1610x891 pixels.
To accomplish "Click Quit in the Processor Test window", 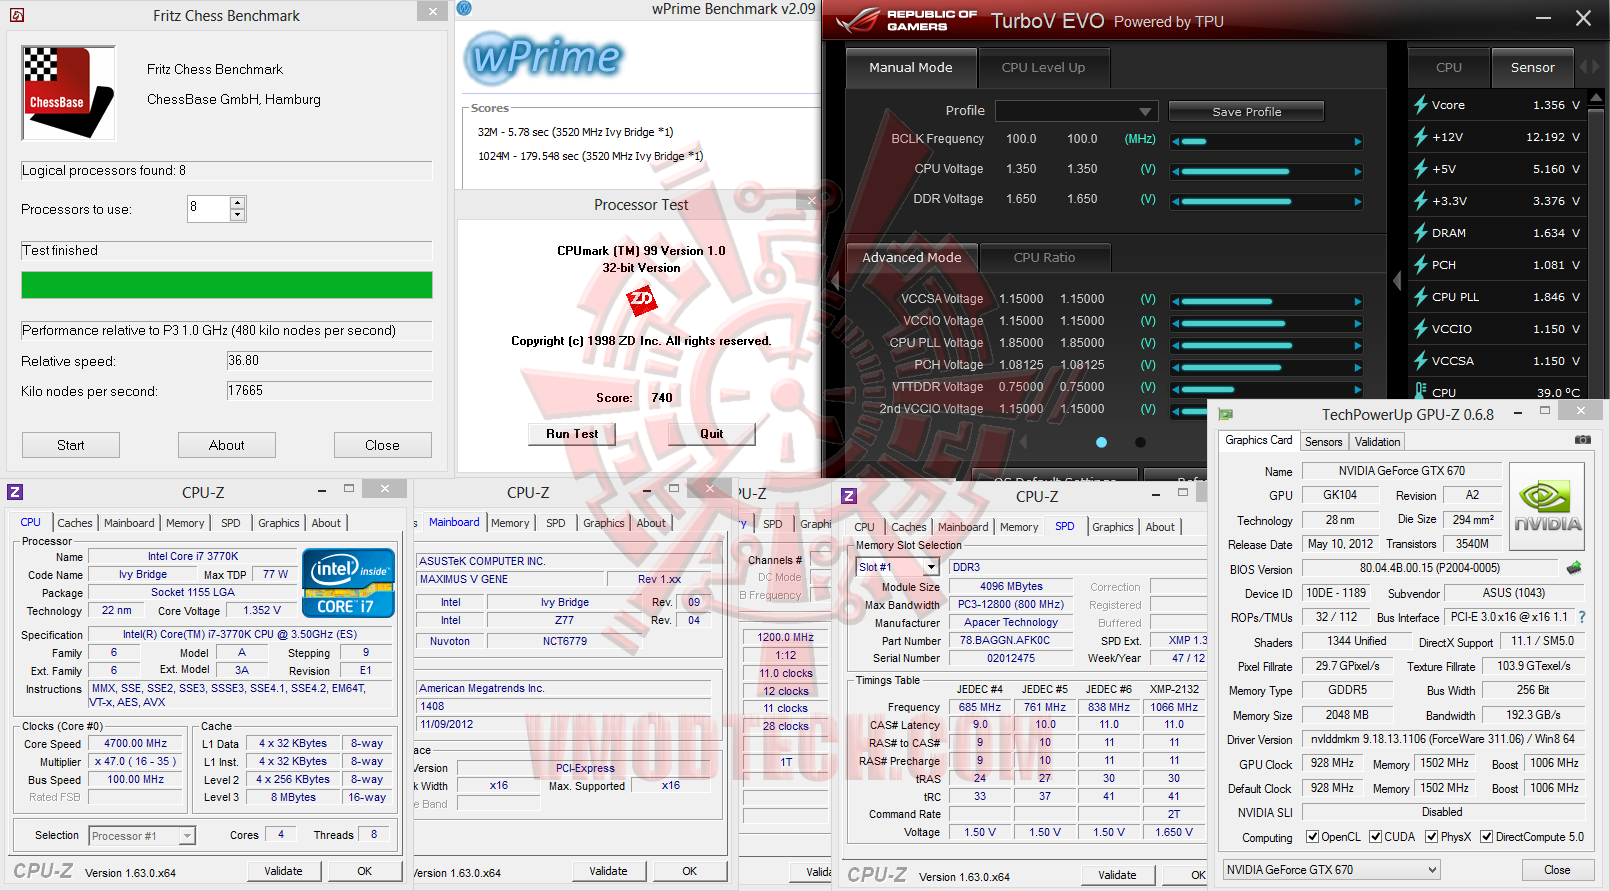I will tap(712, 434).
